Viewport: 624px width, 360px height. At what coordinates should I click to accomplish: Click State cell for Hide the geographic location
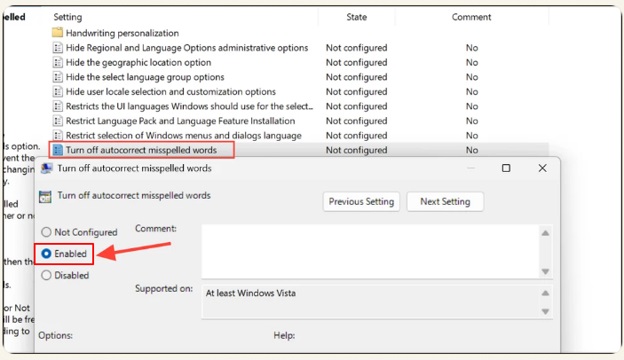pyautogui.click(x=357, y=62)
